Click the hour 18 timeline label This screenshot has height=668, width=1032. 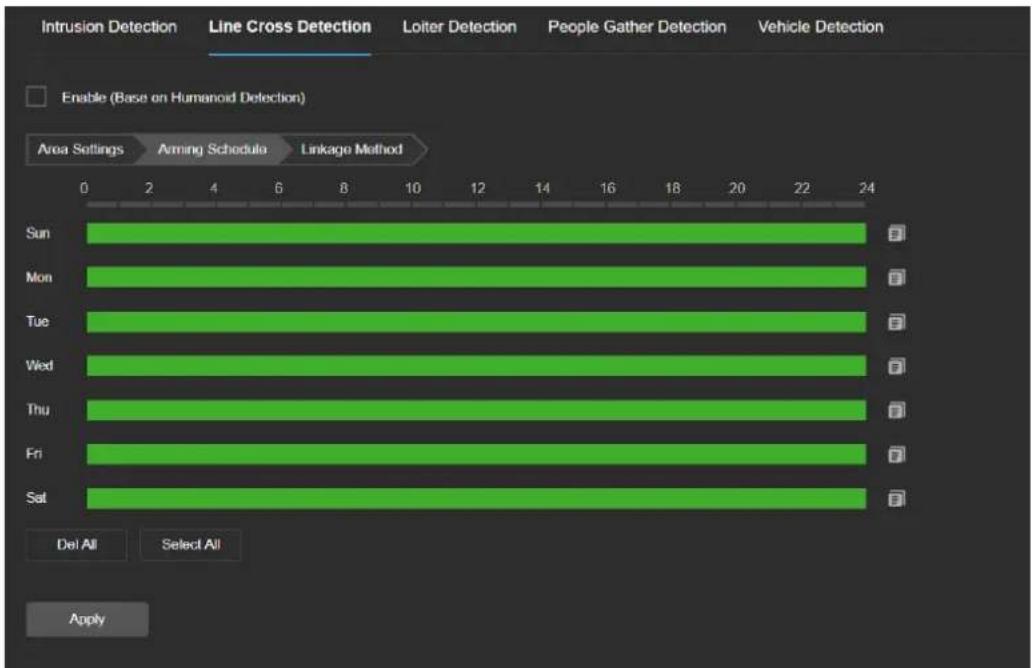tap(672, 188)
